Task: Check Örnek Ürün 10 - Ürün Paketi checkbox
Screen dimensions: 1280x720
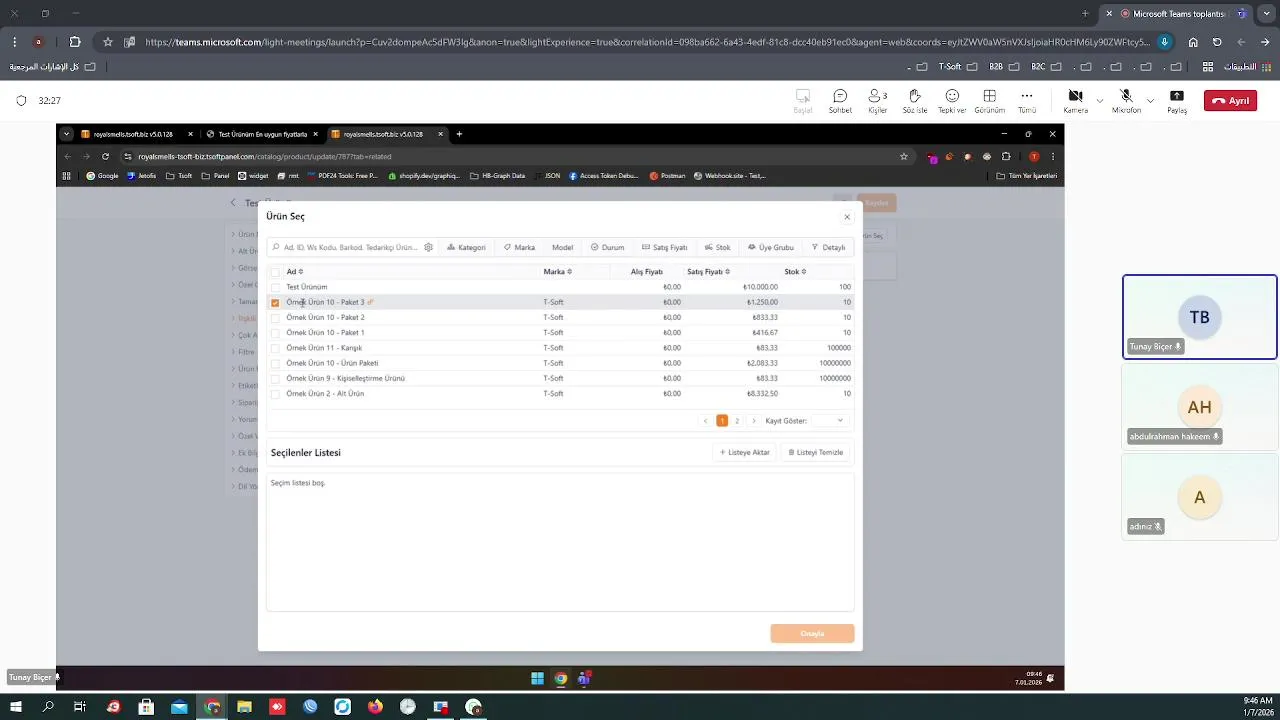Action: (275, 363)
